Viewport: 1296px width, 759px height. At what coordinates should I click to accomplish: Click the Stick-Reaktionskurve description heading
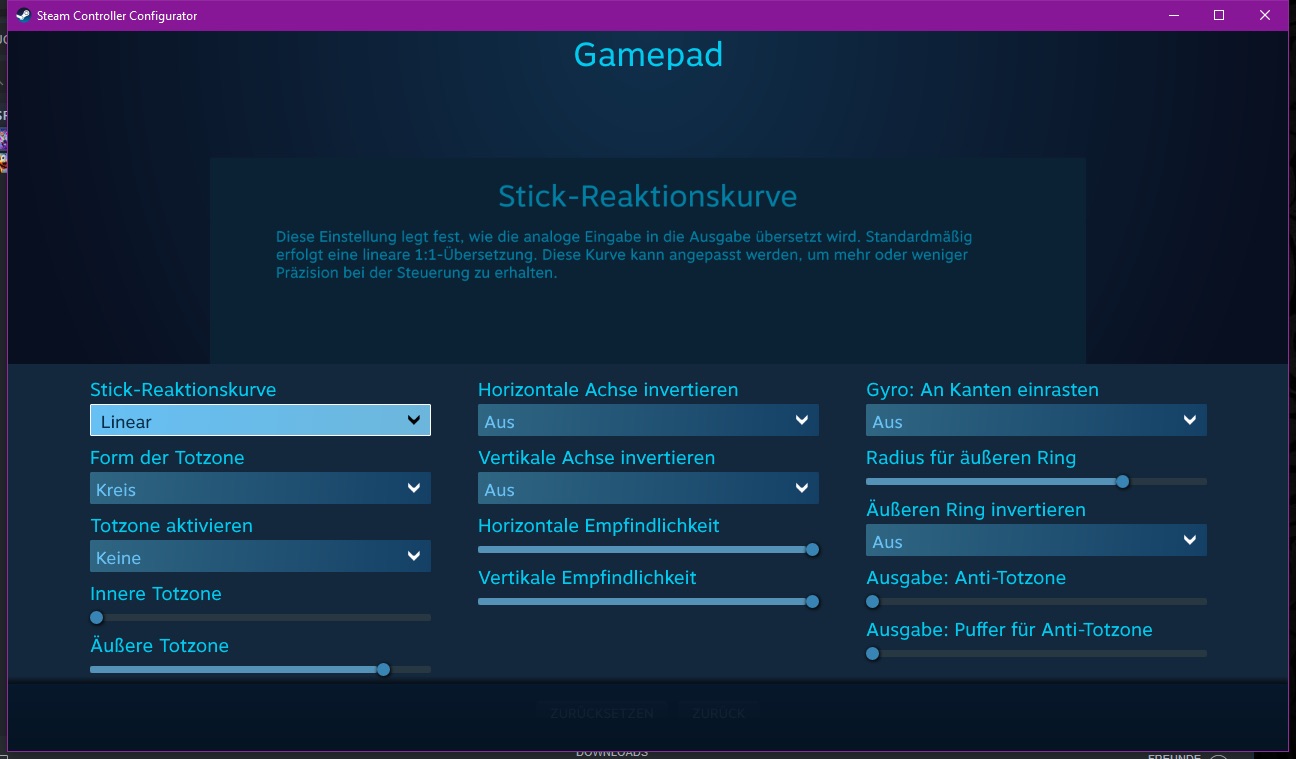pos(648,195)
